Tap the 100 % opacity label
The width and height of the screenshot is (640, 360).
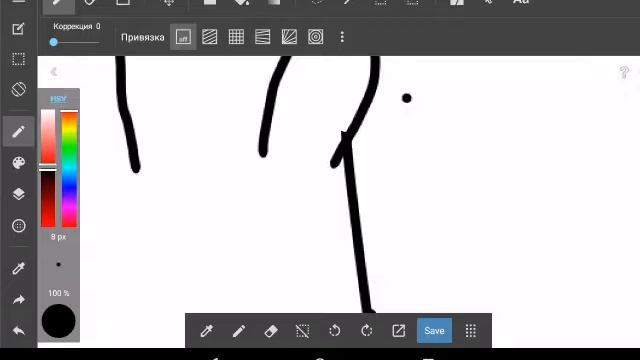(58, 293)
